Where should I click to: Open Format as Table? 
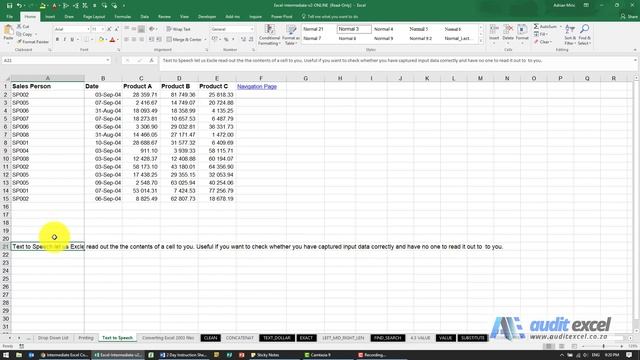pyautogui.click(x=291, y=35)
